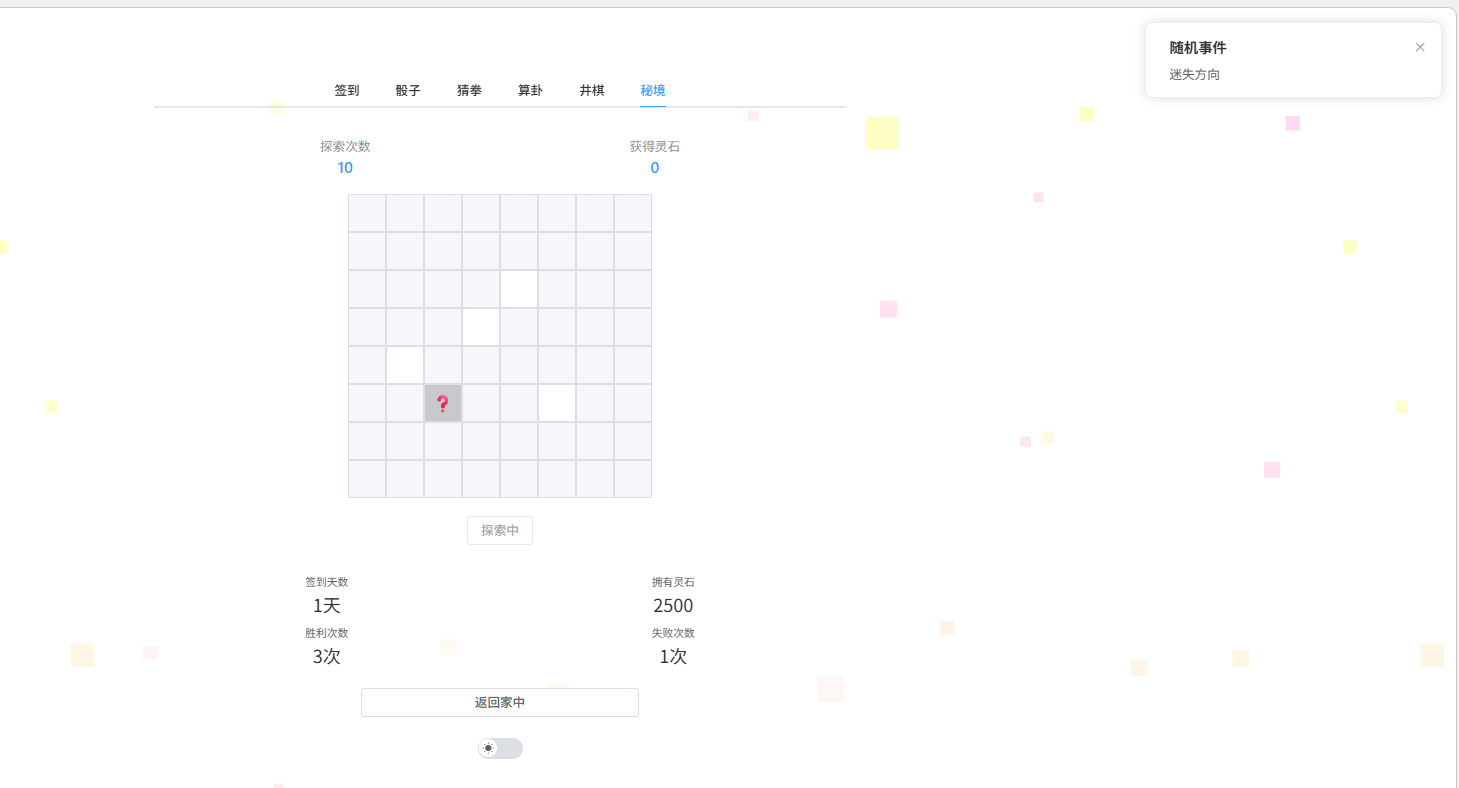Click the white tile in the fourth row

481,327
